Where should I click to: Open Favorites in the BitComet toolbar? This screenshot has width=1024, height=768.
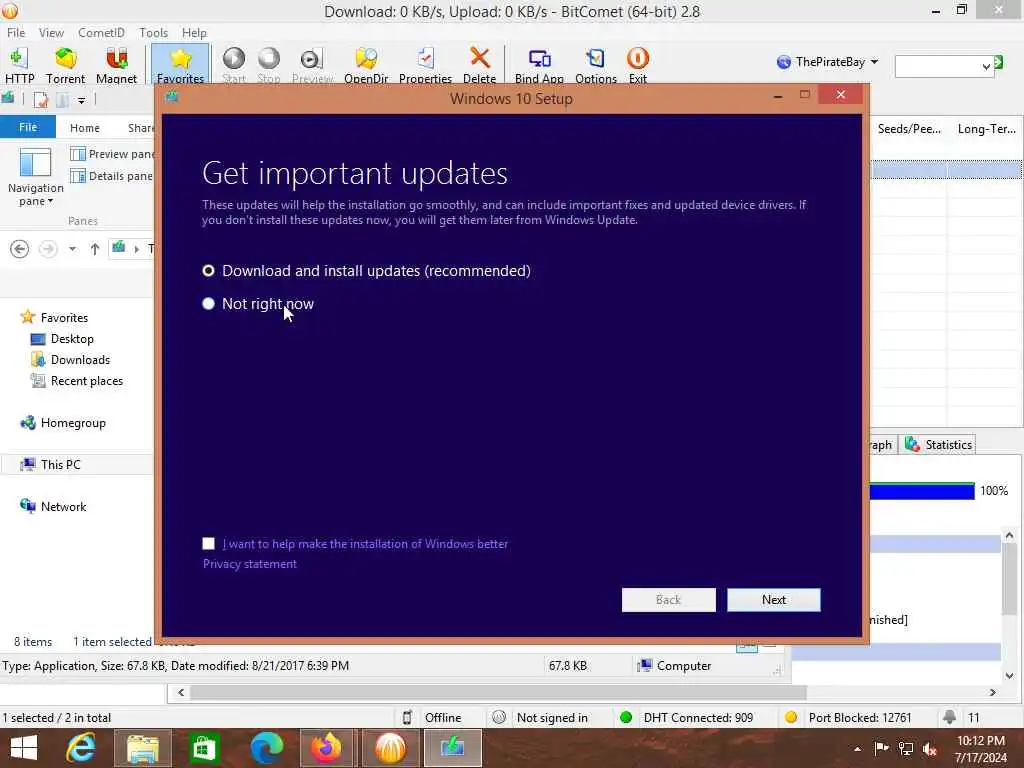pyautogui.click(x=180, y=65)
